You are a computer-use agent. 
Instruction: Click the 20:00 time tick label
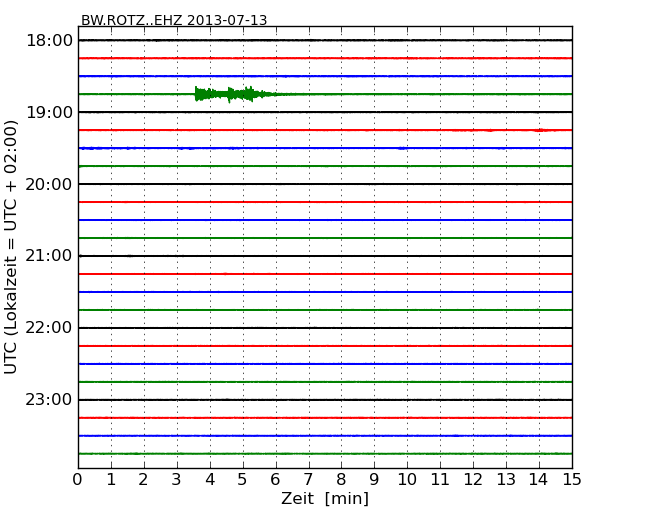[x=49, y=184]
